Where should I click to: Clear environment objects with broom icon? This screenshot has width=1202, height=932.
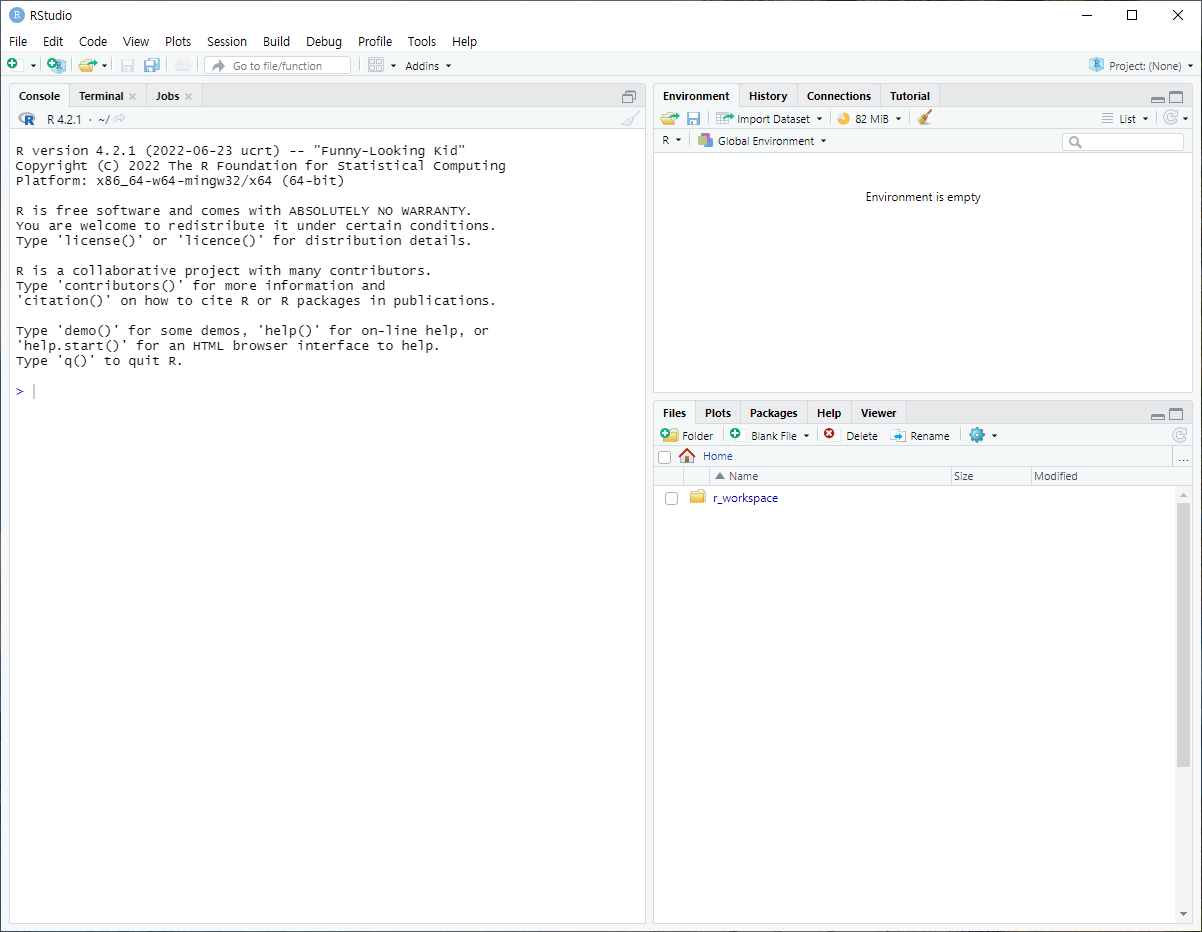pyautogui.click(x=925, y=118)
